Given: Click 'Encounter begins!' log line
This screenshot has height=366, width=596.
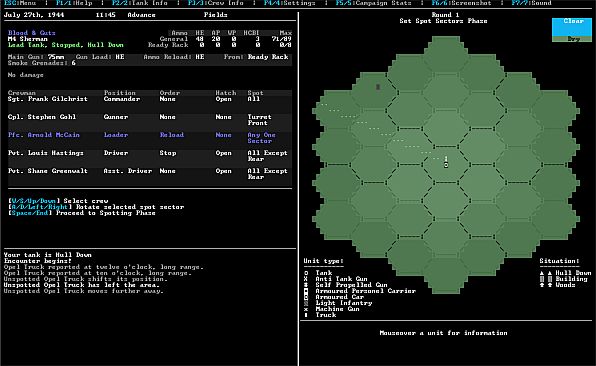Looking at the screenshot, I should click(38, 261).
